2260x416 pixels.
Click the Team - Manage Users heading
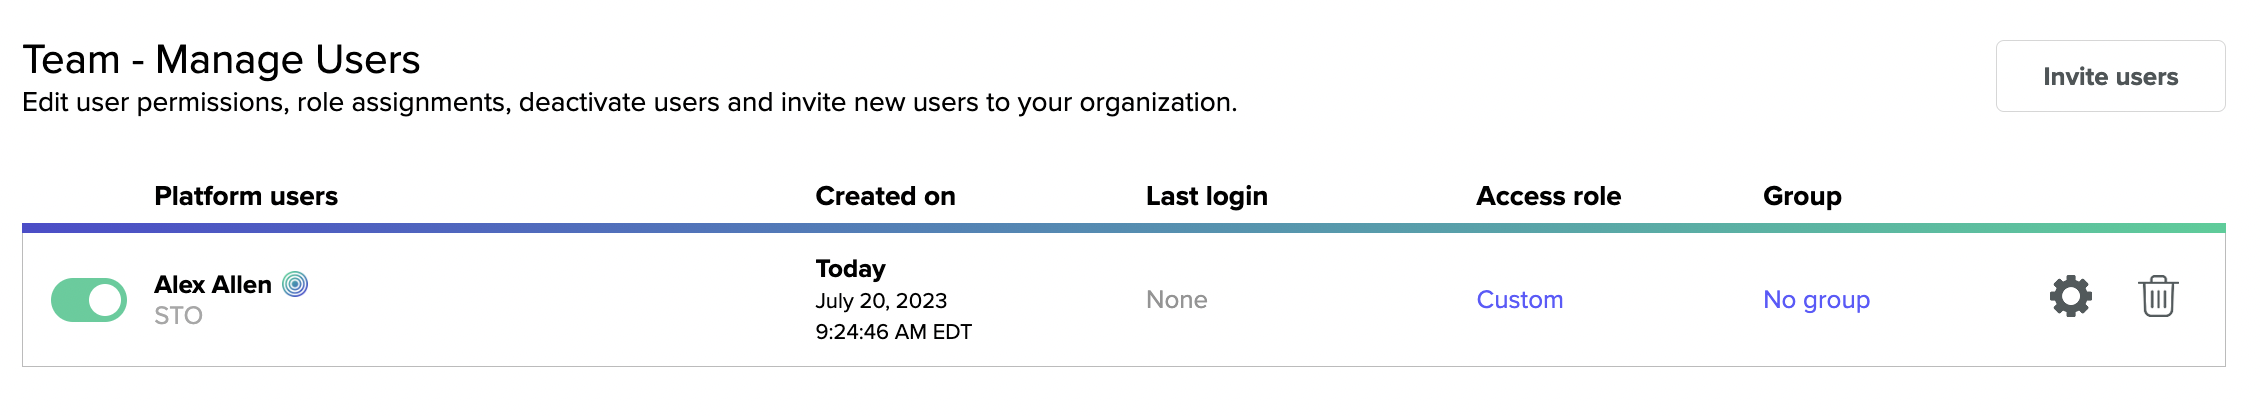pyautogui.click(x=221, y=60)
